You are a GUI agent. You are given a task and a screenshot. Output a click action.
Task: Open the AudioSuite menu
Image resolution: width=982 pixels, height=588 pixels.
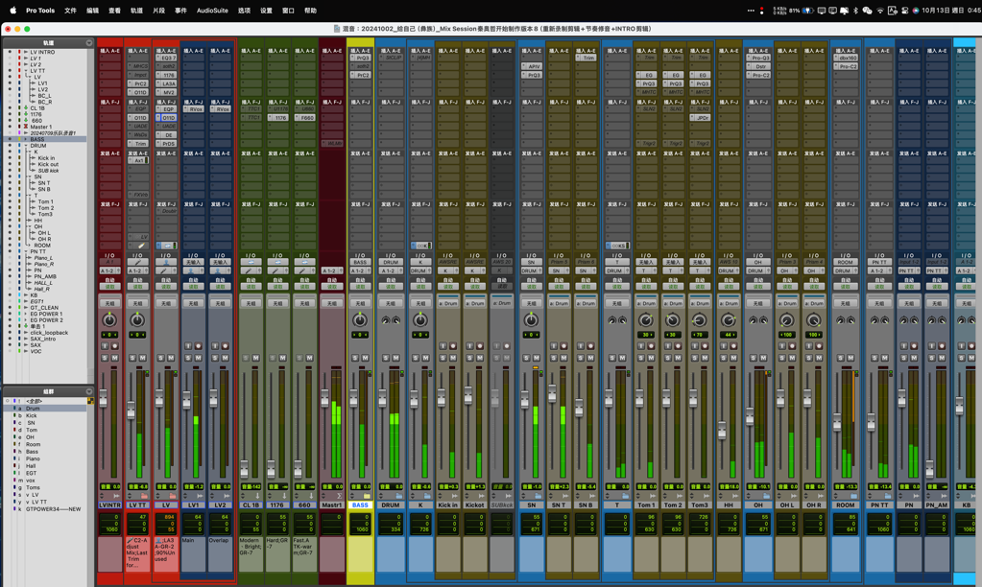point(212,10)
